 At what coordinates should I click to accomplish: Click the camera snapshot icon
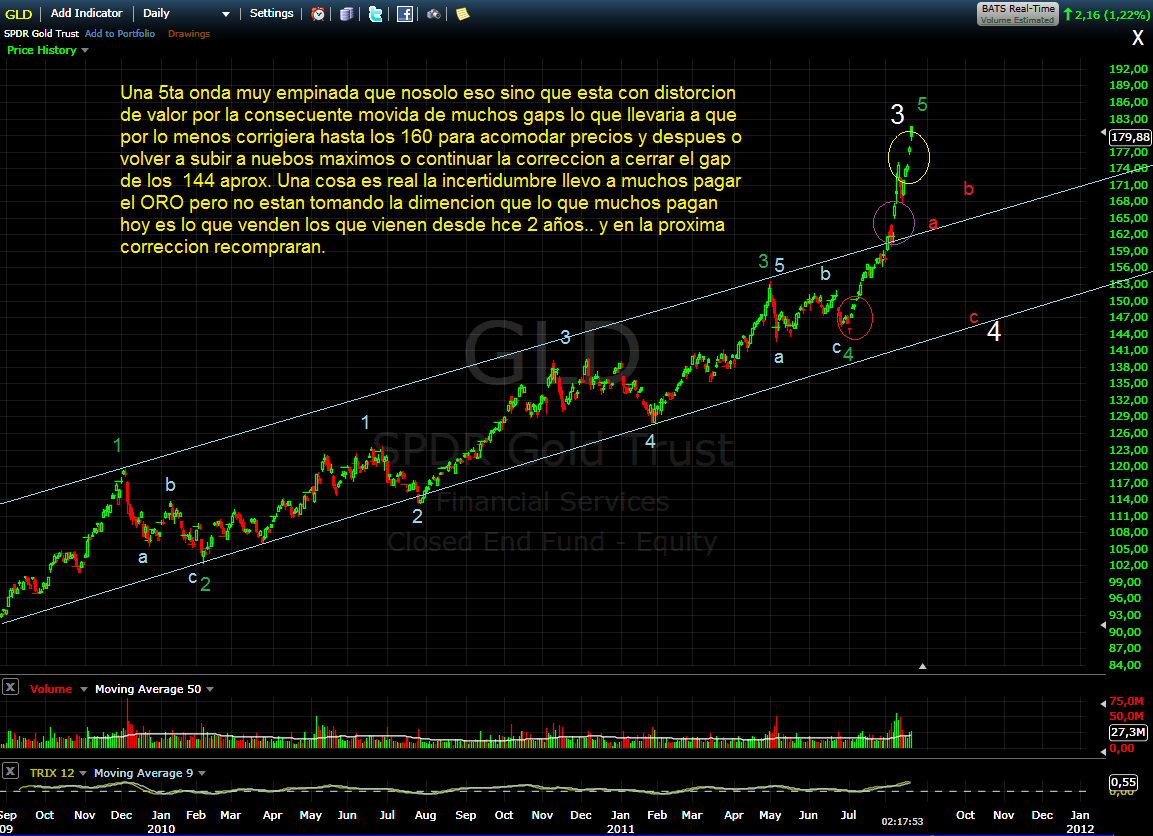[x=434, y=14]
